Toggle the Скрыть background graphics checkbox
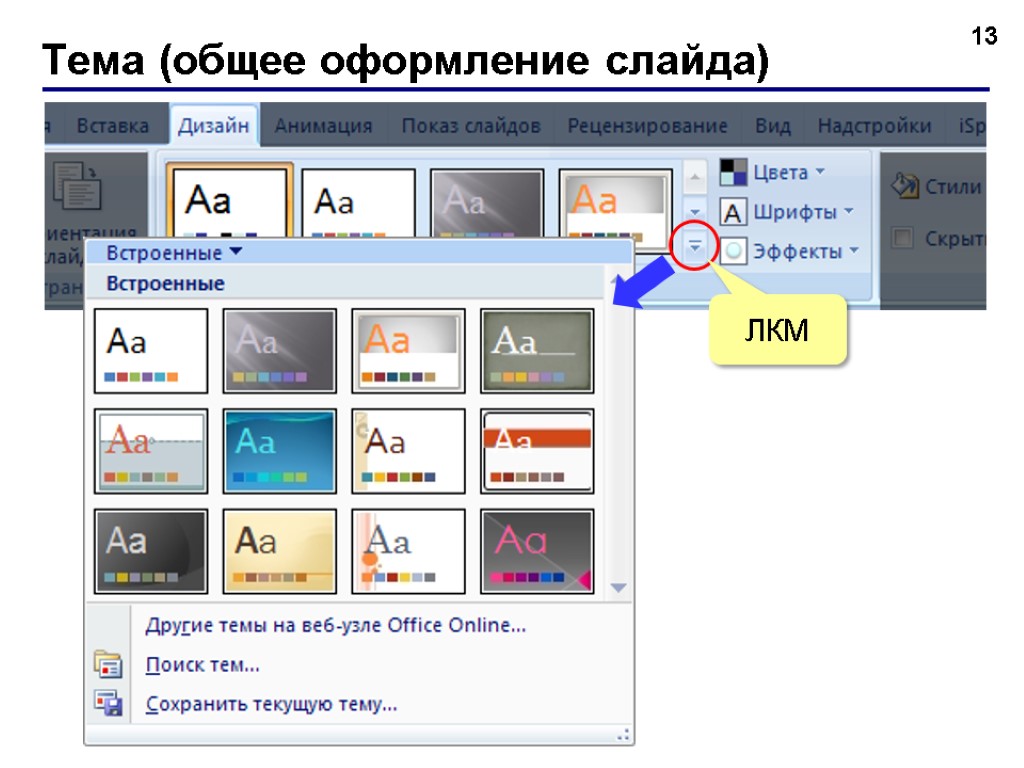1024x768 pixels. click(x=903, y=238)
